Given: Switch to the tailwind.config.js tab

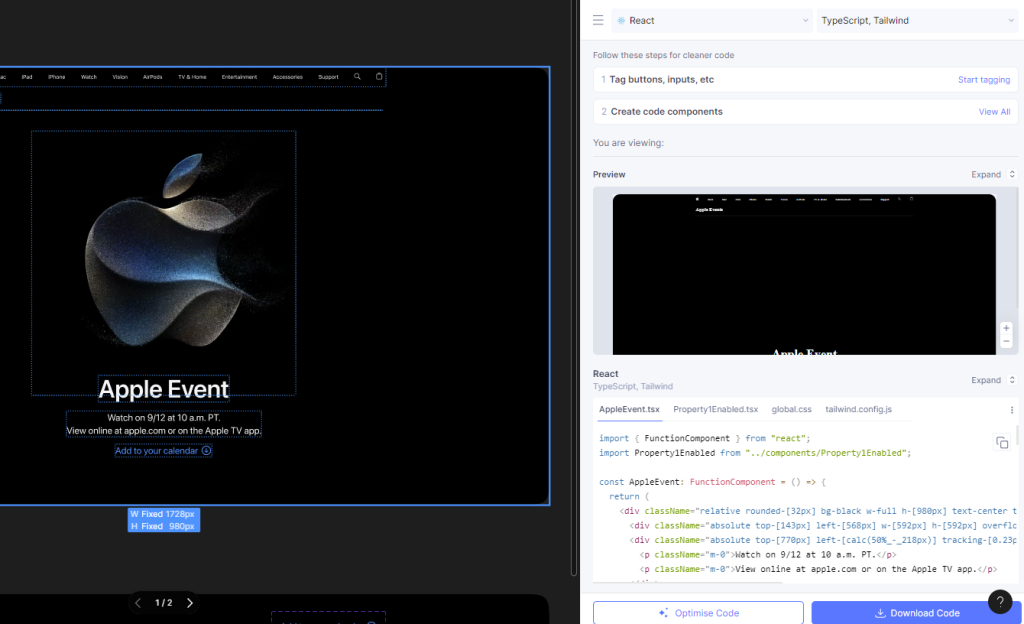Looking at the screenshot, I should pos(858,410).
